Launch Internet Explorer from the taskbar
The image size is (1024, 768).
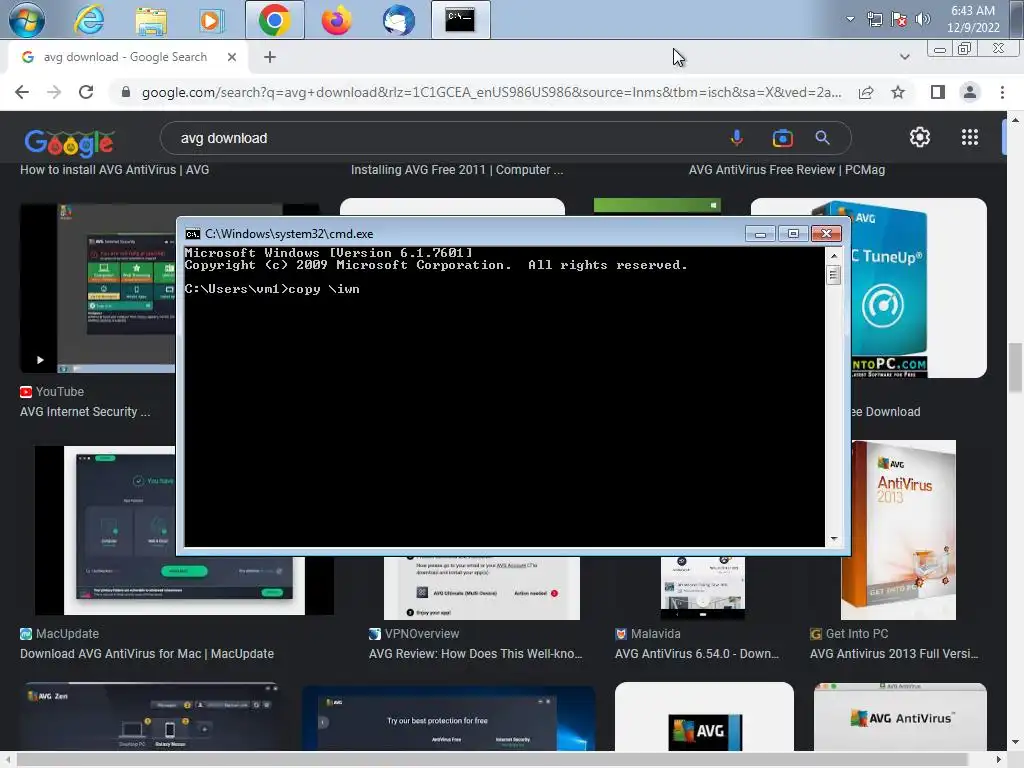click(89, 20)
